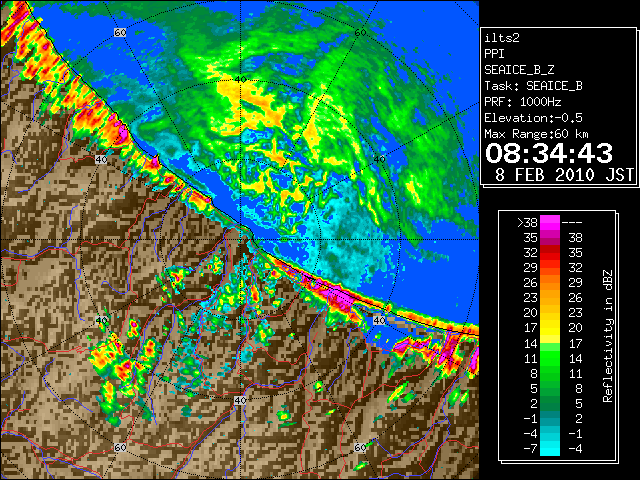640x480 pixels.
Task: Click the 40 range label due north of the radar
Action: (240, 80)
